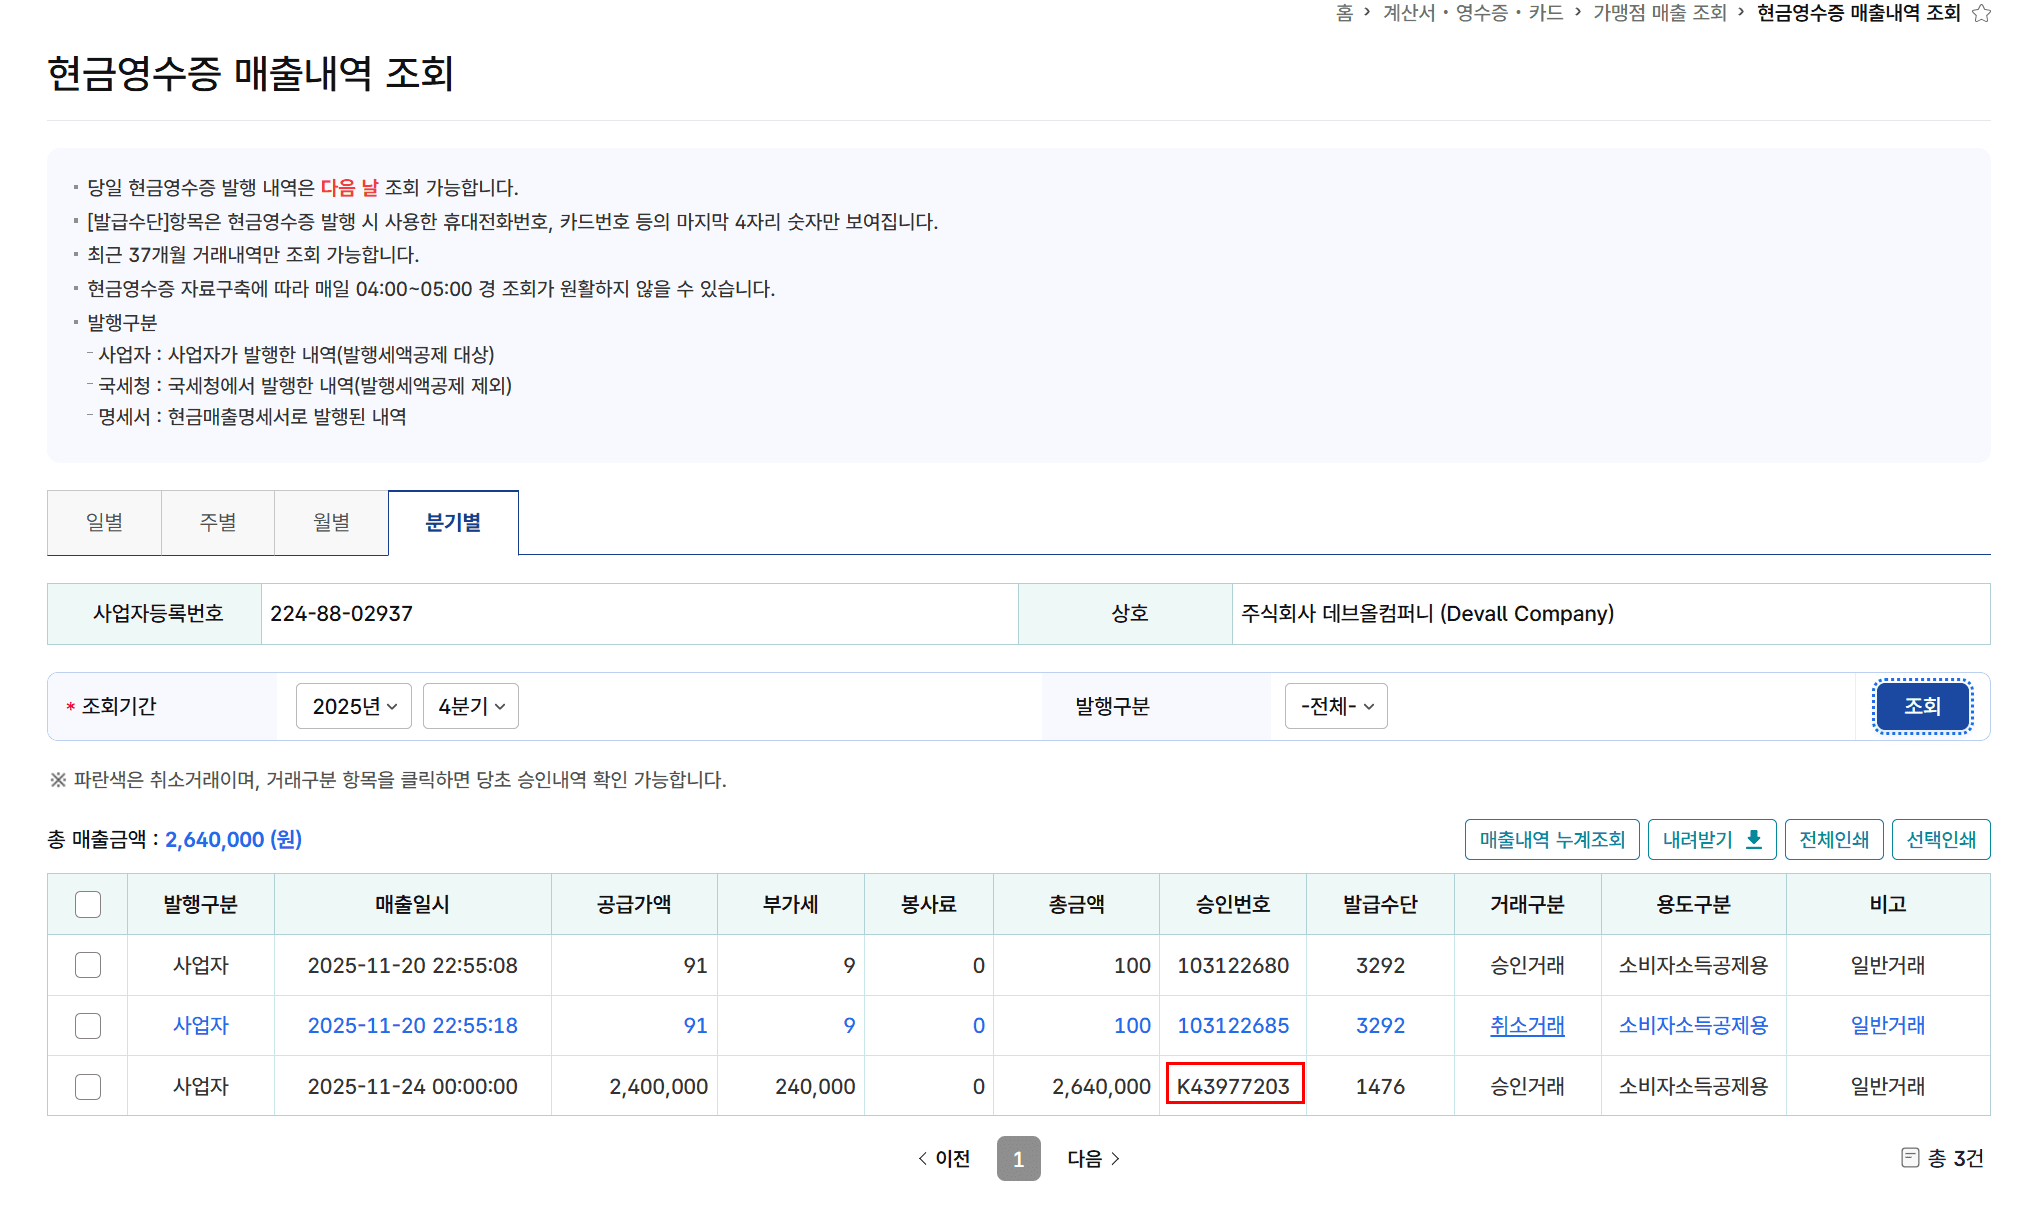Viewport: 2020px width, 1220px height.
Task: Switch to the 일별 tab
Action: [104, 522]
